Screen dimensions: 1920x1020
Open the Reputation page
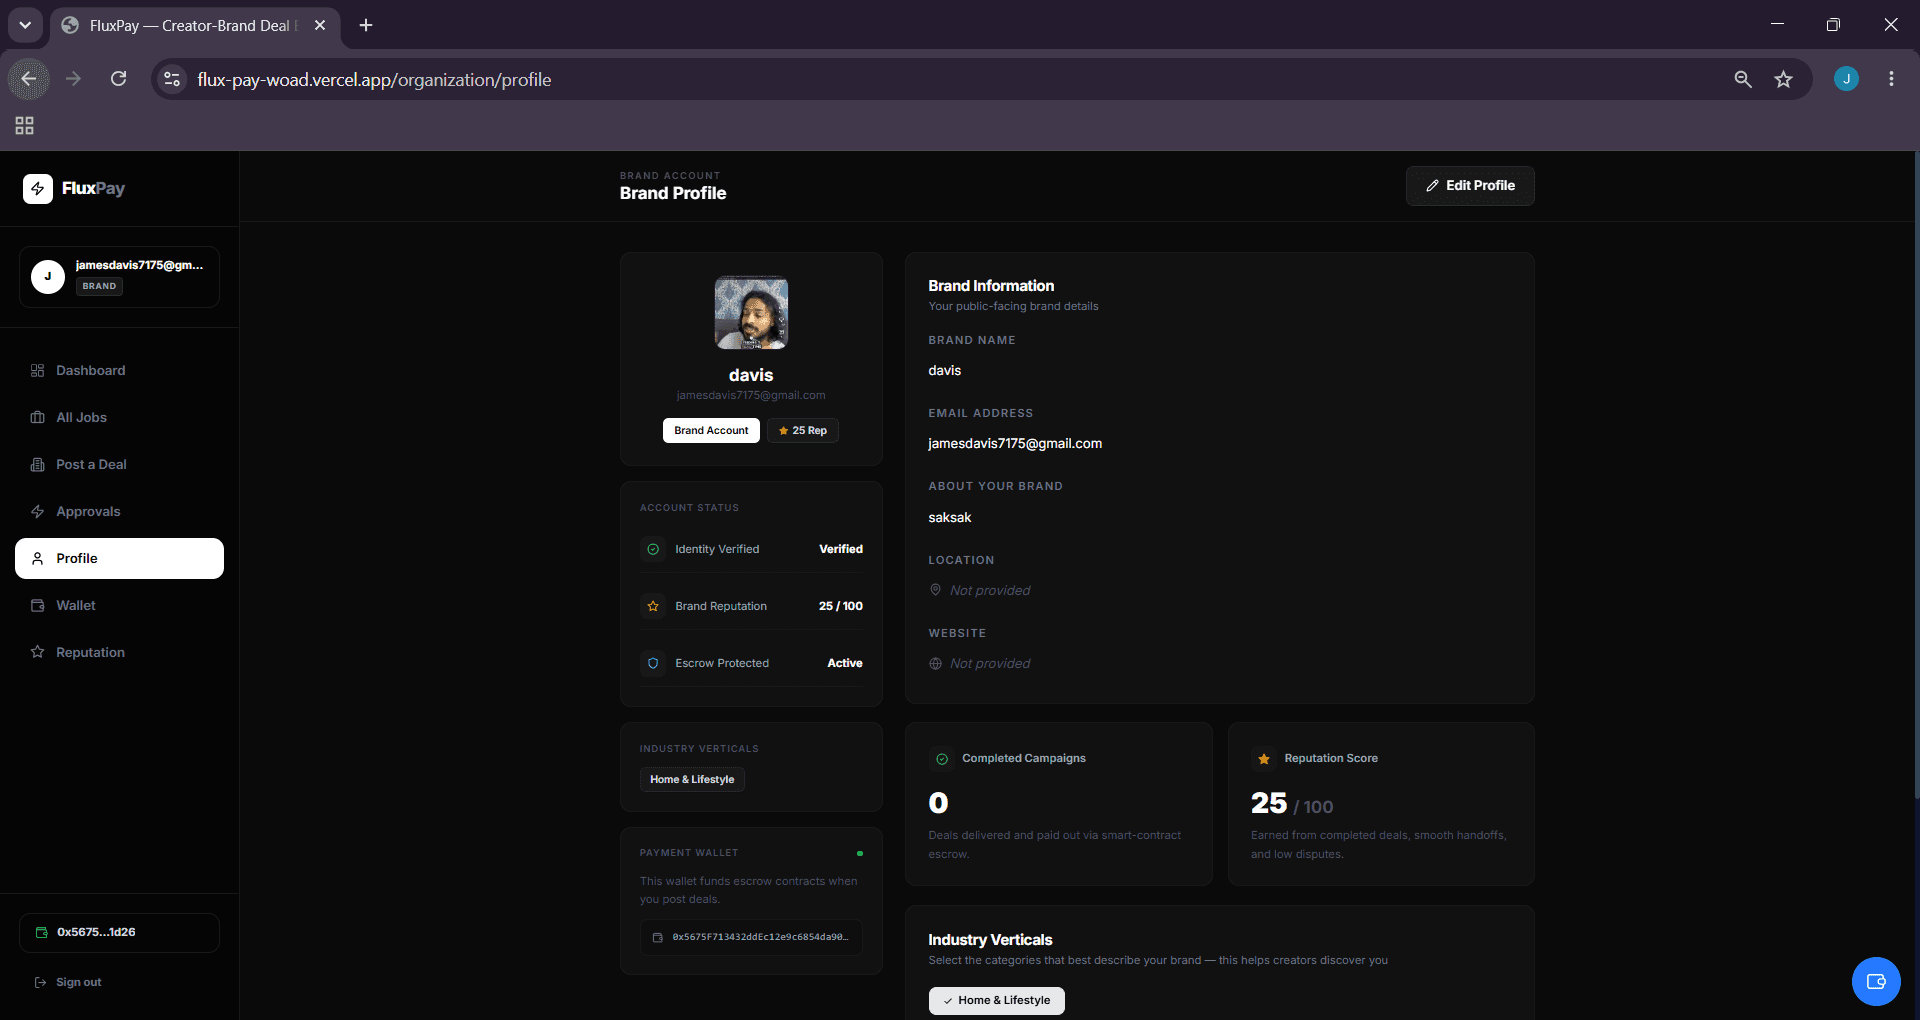click(119, 652)
